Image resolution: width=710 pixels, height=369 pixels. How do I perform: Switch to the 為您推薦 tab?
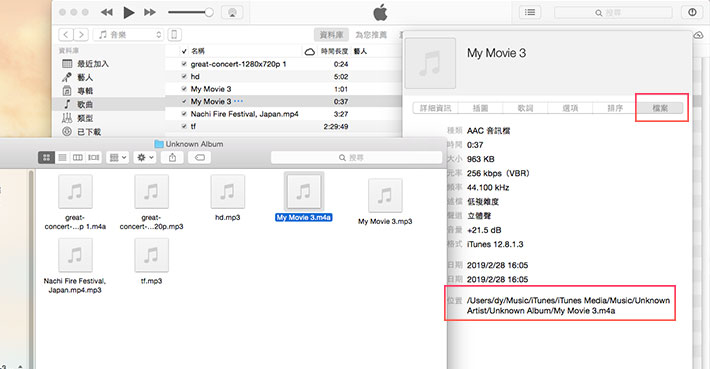pos(371,35)
